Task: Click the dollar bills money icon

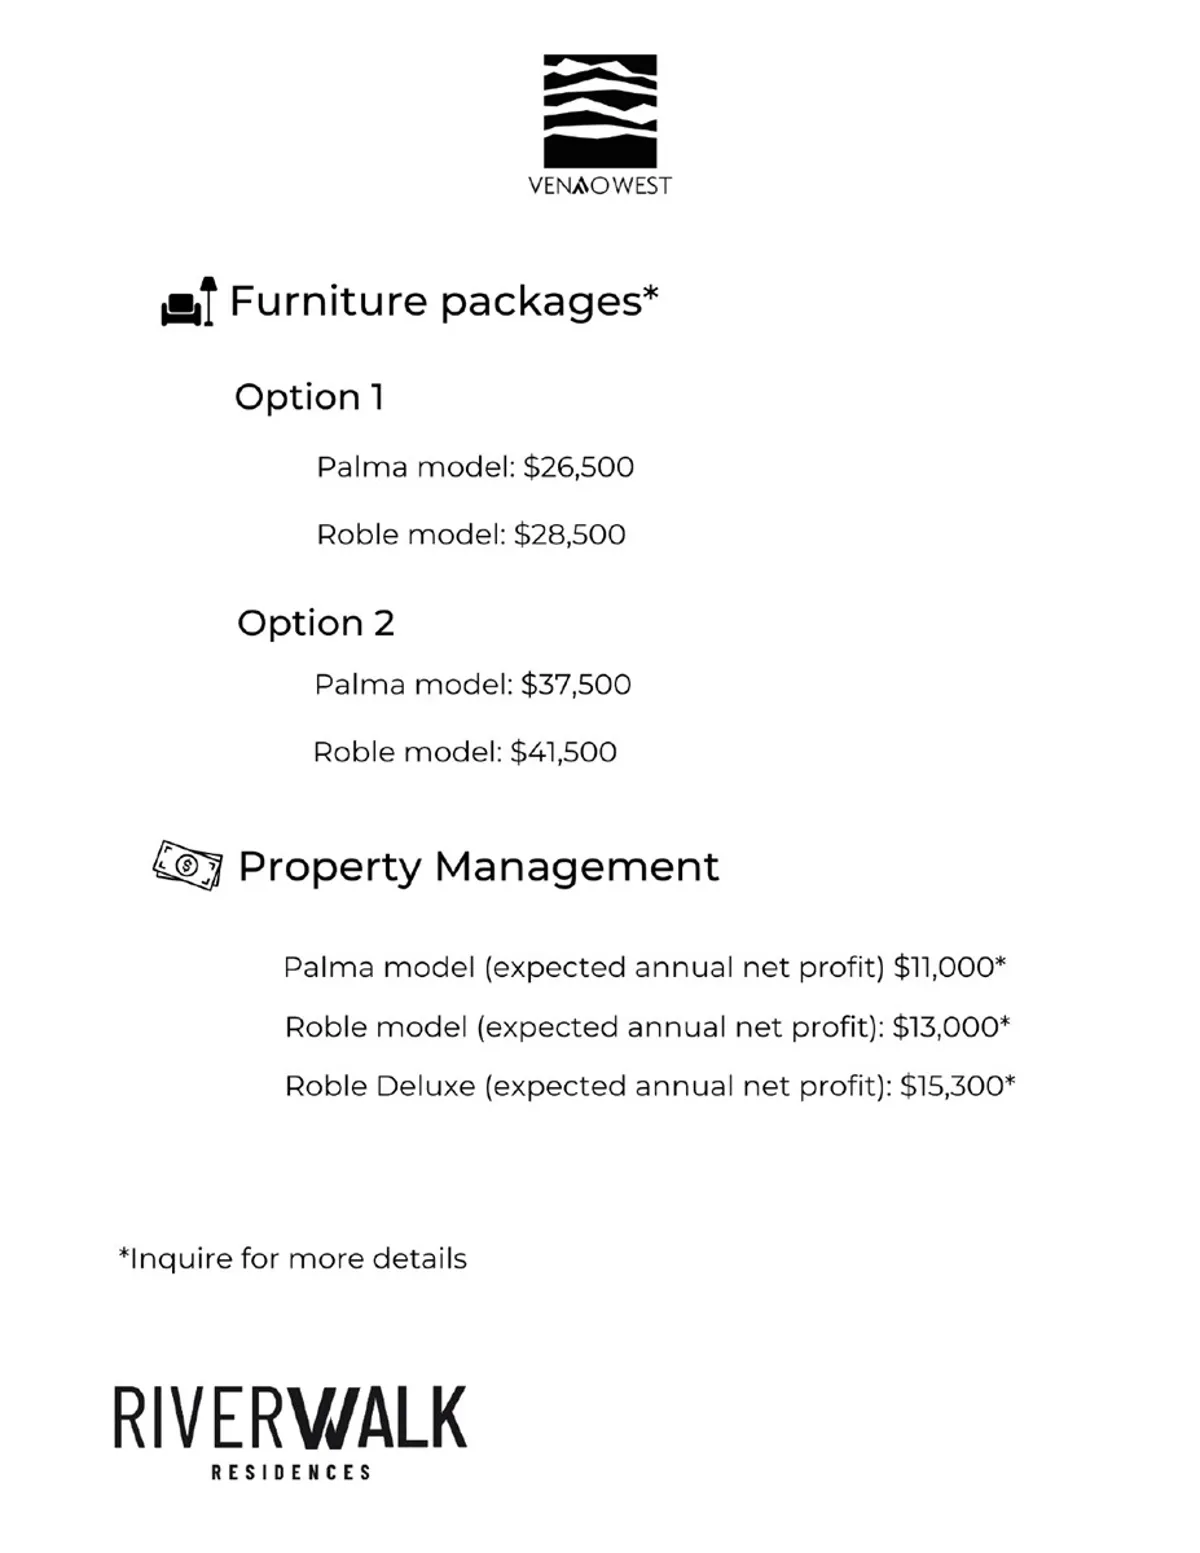Action: tap(187, 865)
